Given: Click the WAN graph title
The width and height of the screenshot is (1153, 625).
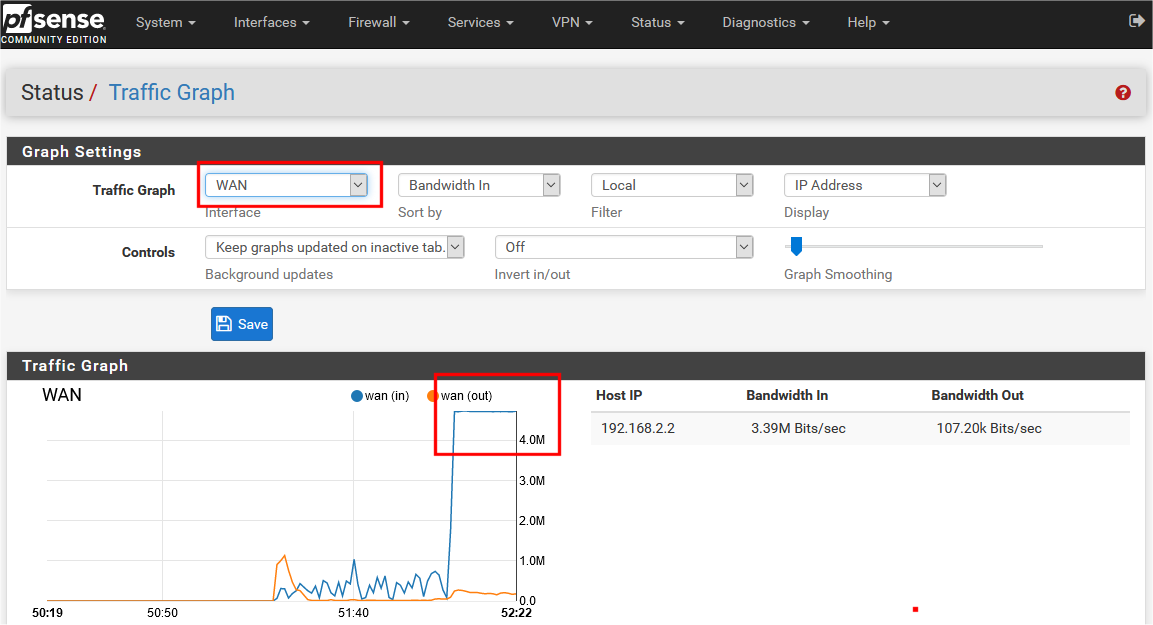Looking at the screenshot, I should click(62, 395).
